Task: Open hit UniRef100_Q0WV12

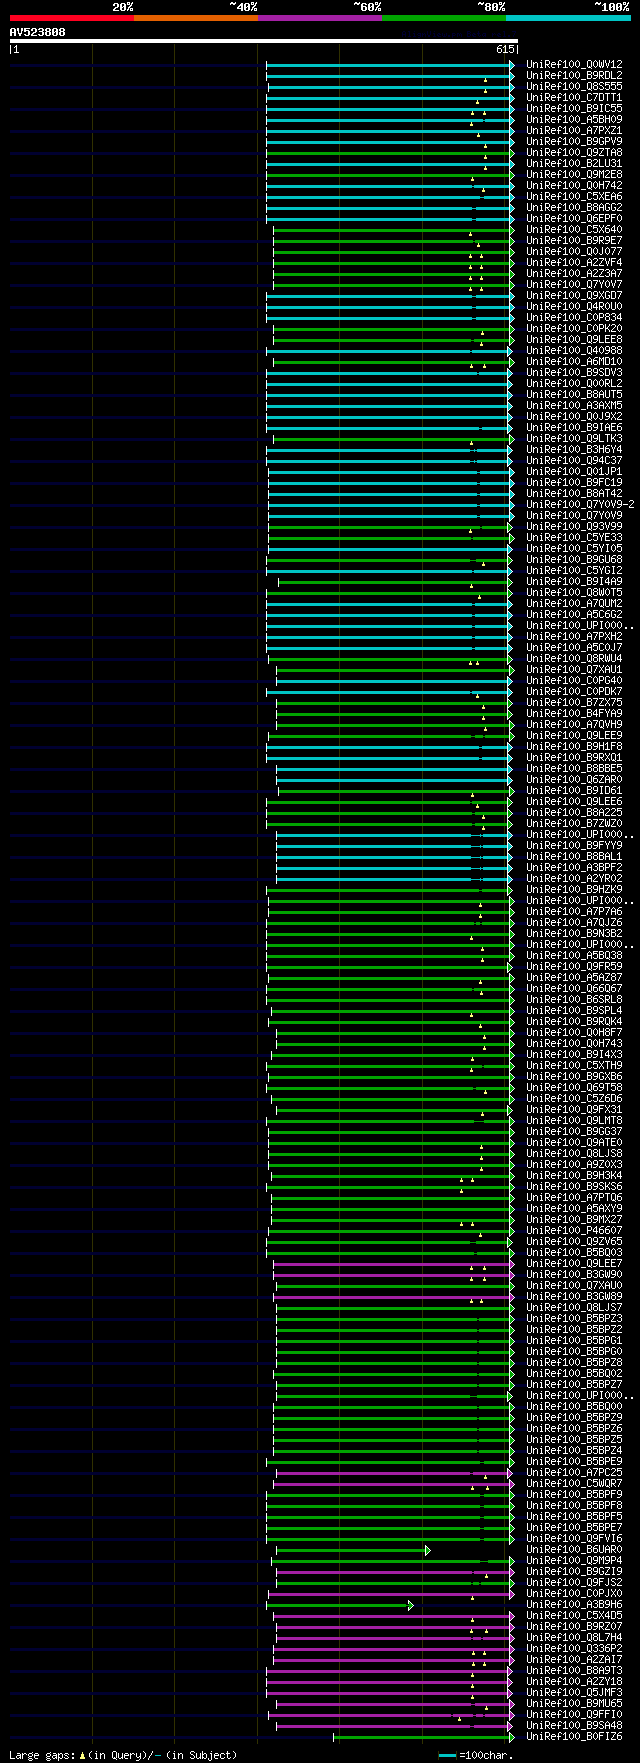Action: [x=574, y=65]
